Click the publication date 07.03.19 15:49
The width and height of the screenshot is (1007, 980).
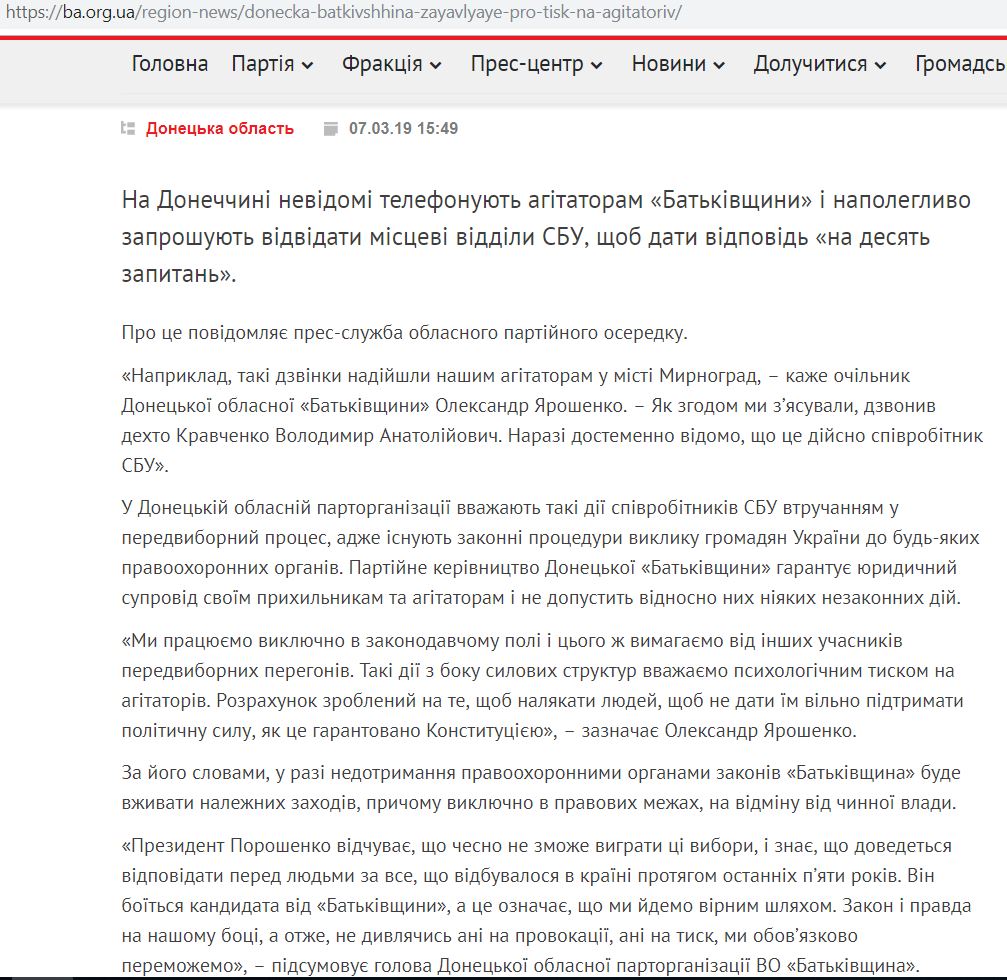(x=403, y=128)
